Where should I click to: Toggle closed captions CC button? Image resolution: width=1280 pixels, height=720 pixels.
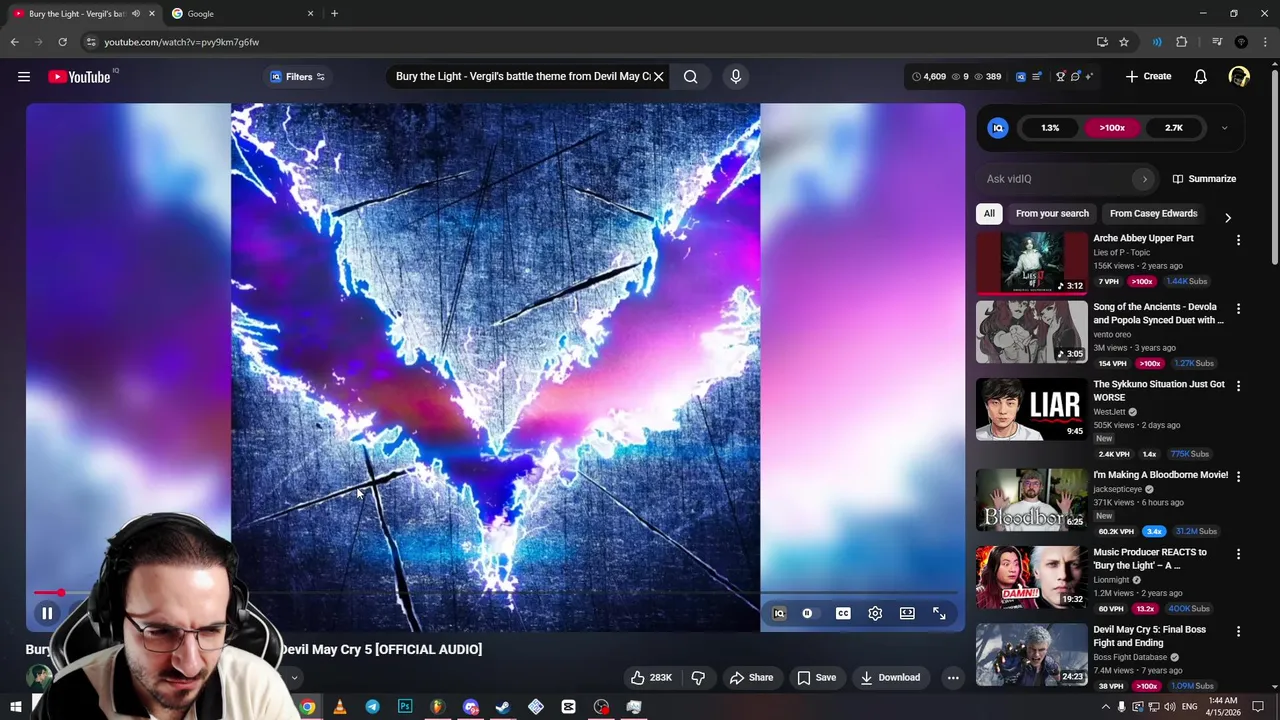point(843,613)
